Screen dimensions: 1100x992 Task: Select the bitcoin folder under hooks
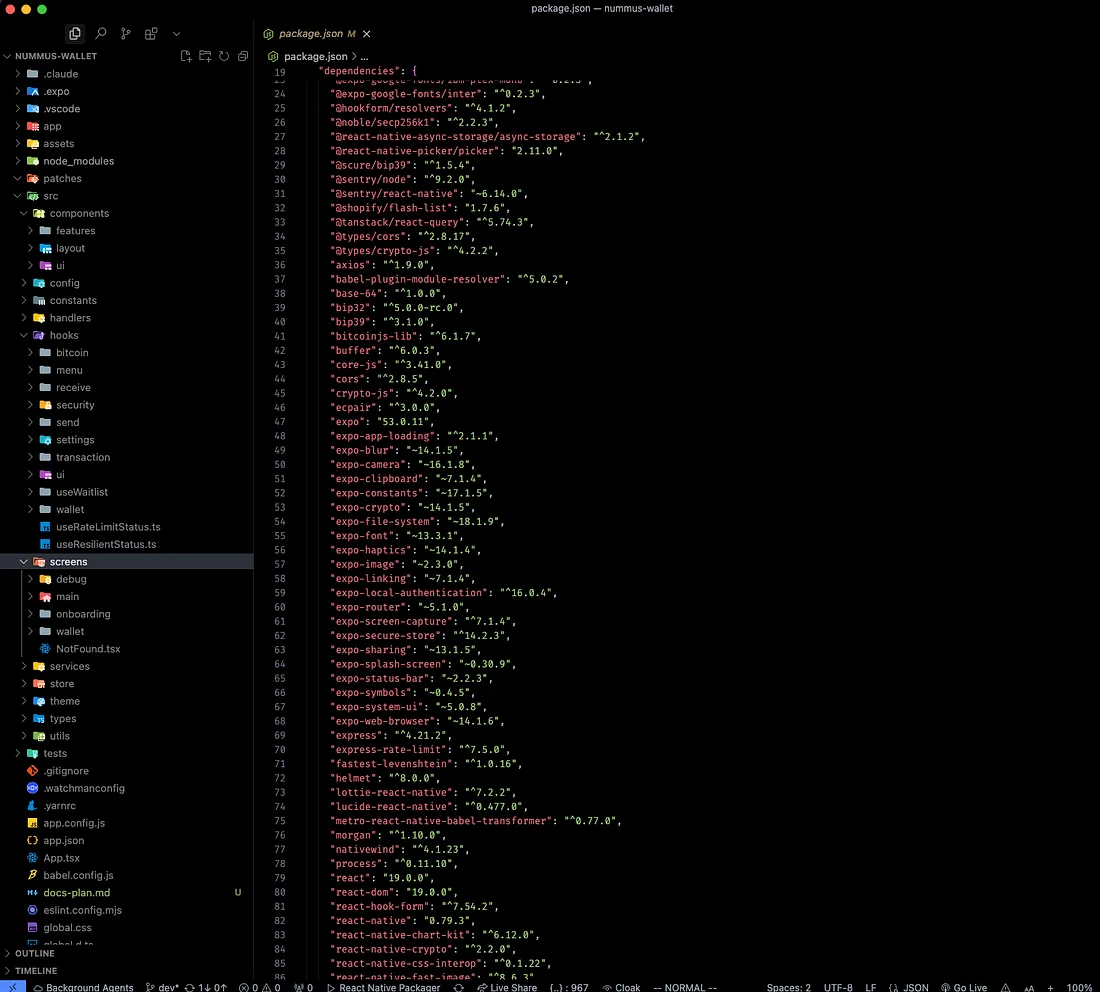126,353
